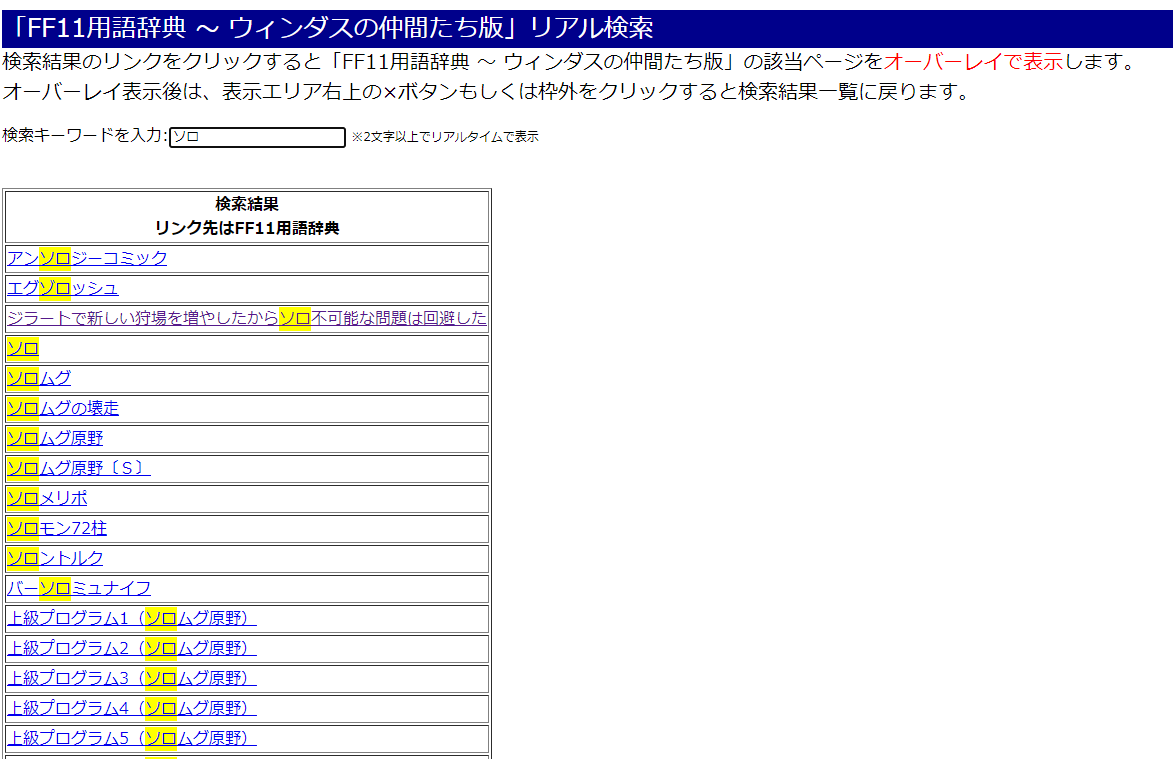Click the ※2文字以上でリアルタイムで表示 note

pos(445,137)
